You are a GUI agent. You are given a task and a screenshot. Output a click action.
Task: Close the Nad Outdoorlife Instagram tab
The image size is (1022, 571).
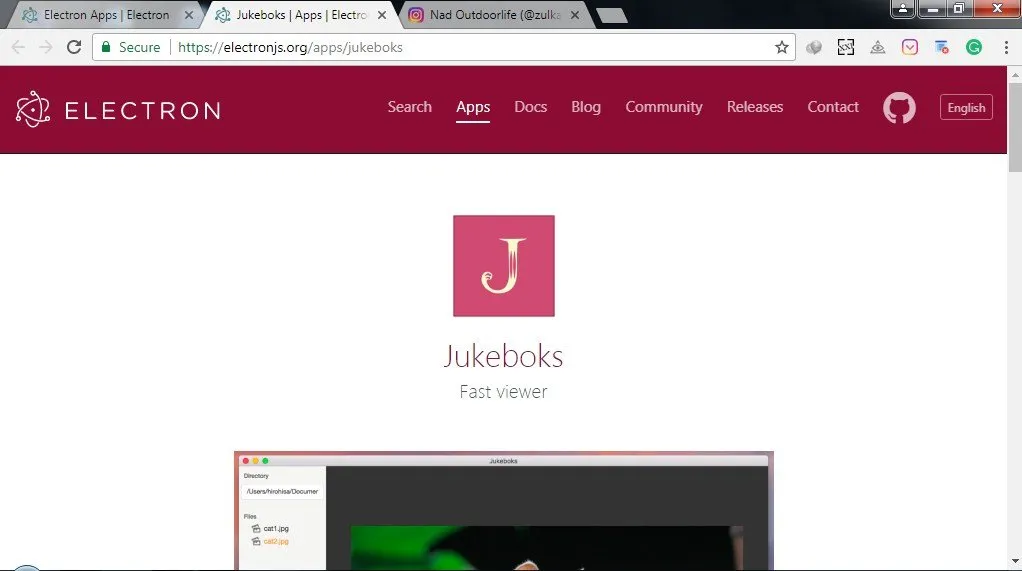tap(575, 15)
